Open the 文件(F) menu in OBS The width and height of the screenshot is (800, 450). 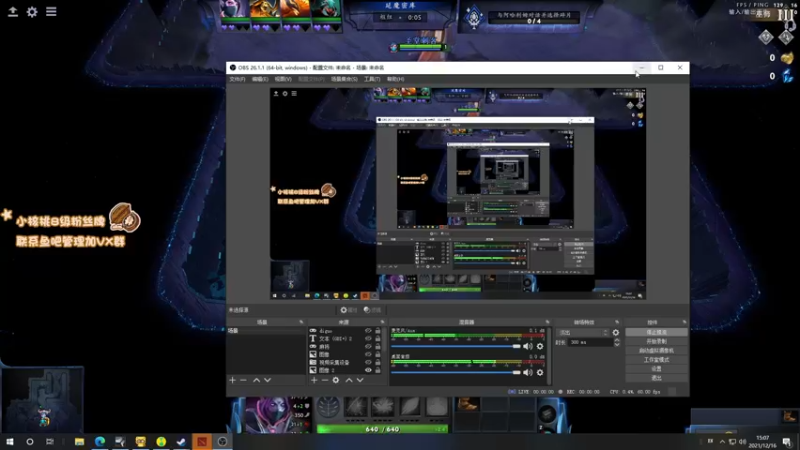pyautogui.click(x=237, y=79)
